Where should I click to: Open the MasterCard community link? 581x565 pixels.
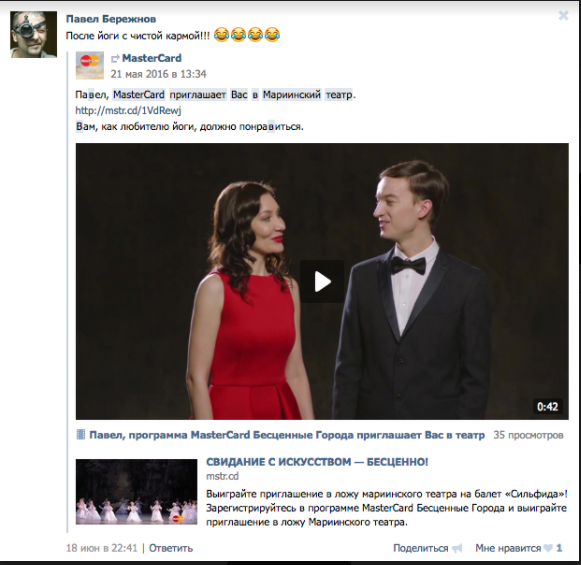(152, 58)
